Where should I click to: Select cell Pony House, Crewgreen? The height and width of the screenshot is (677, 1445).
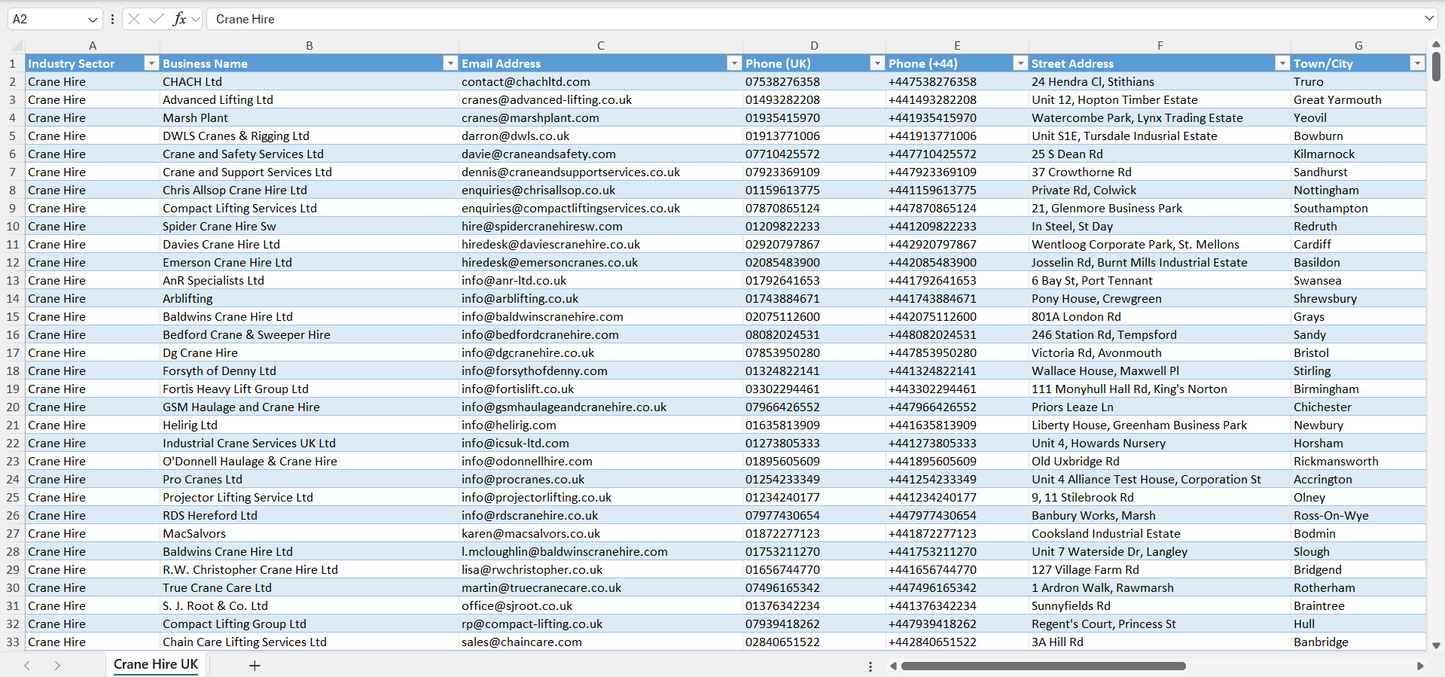click(1160, 298)
